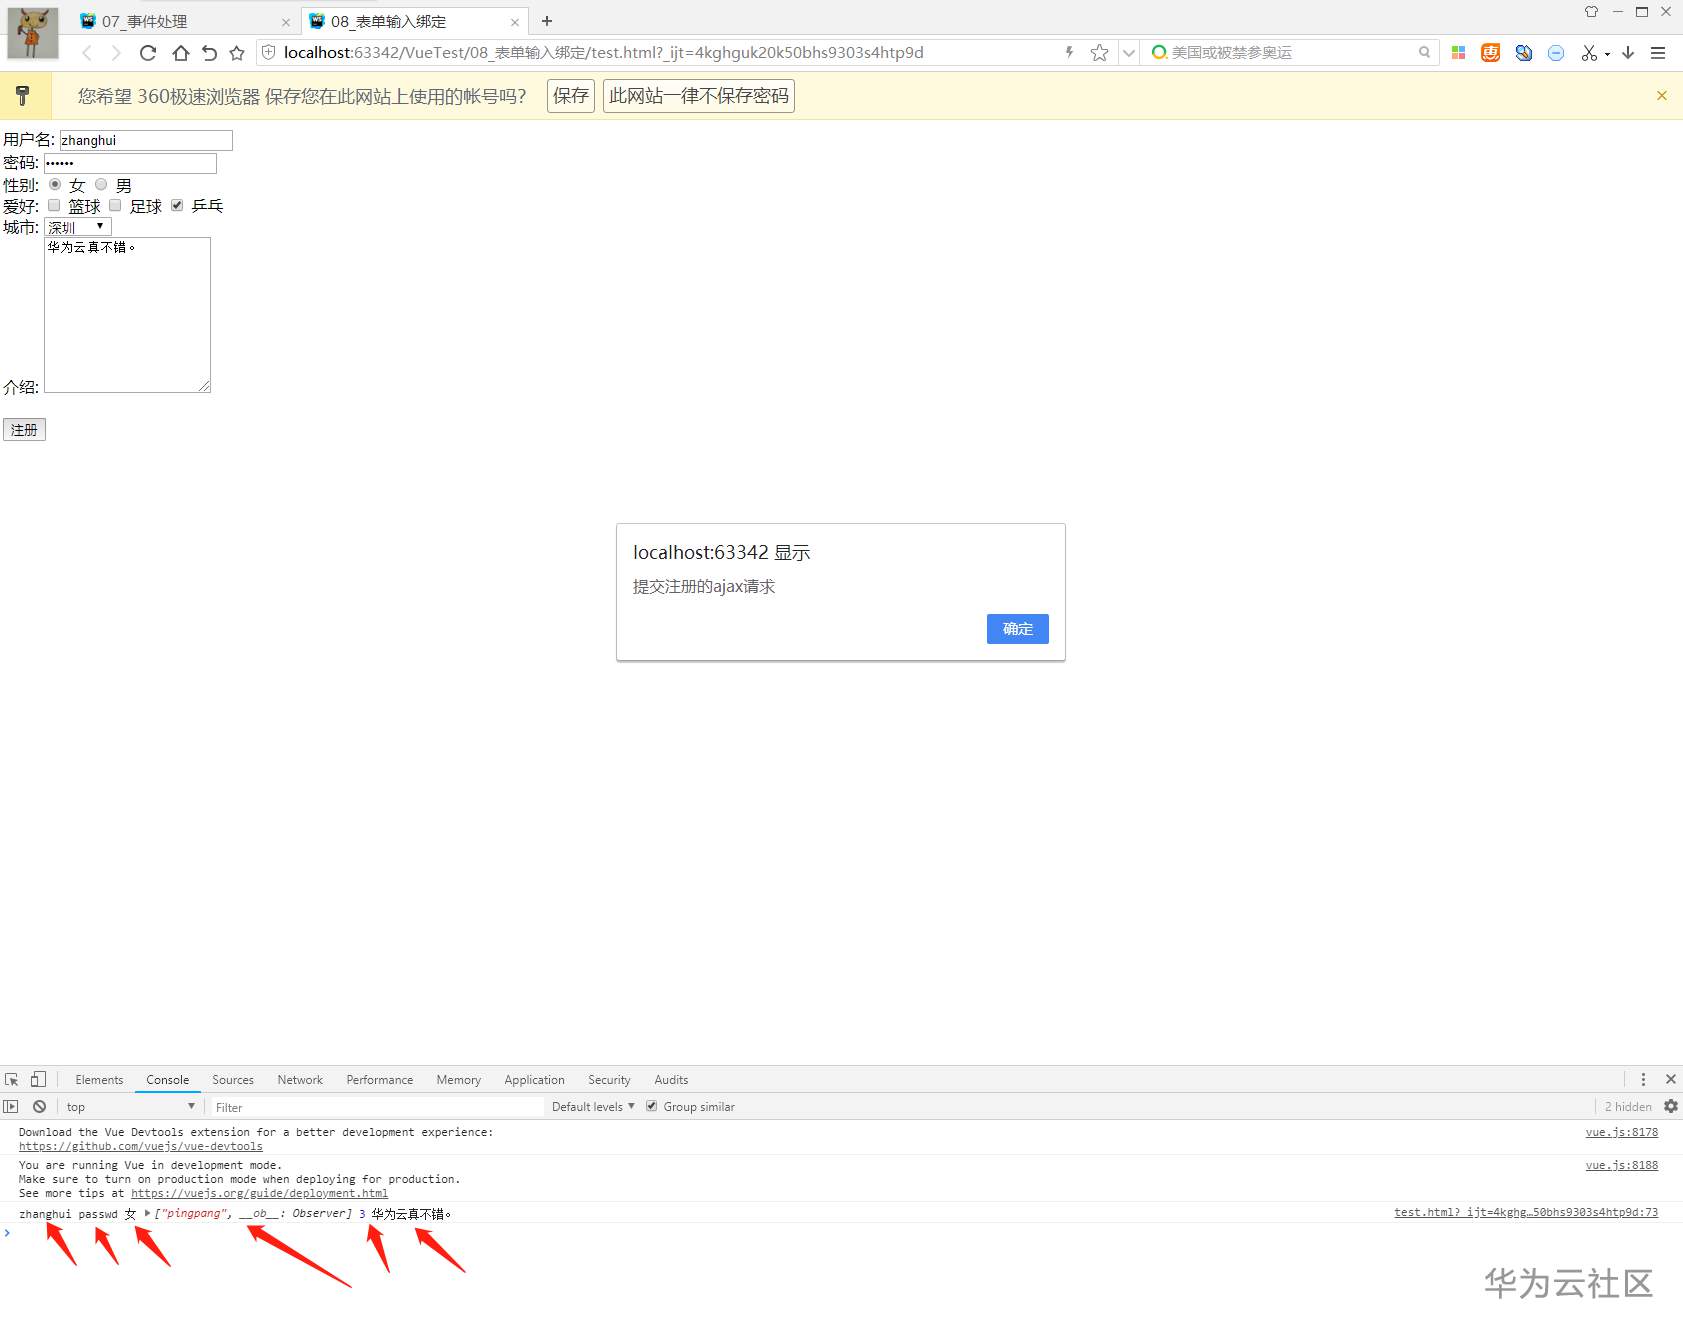Viewport: 1683px width, 1338px height.
Task: Open the address bar suggestions dropdown chevron
Action: point(1128,53)
